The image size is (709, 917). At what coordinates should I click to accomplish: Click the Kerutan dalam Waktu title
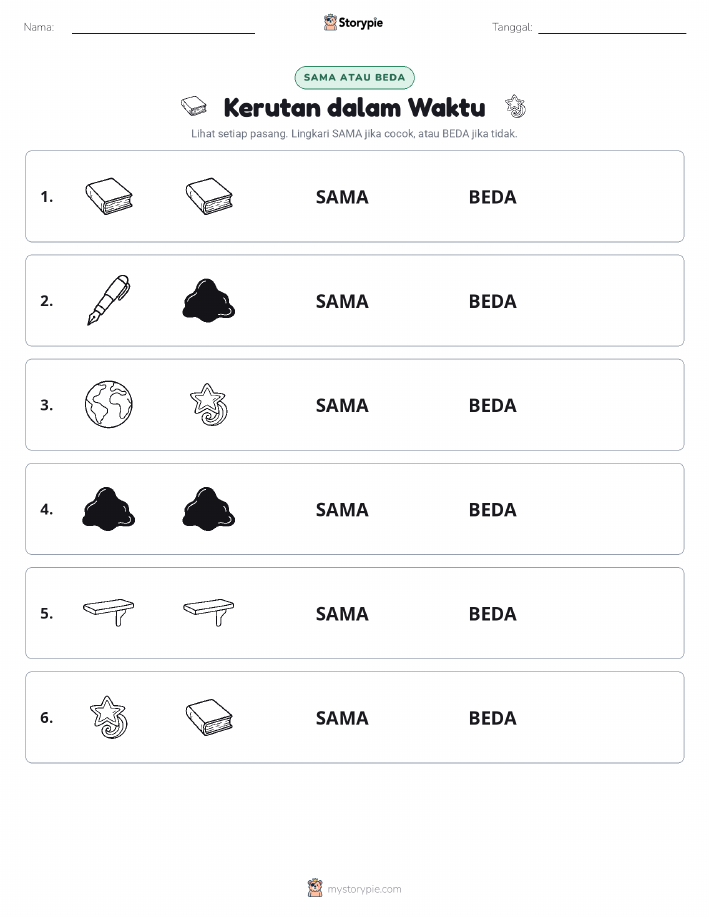click(354, 108)
